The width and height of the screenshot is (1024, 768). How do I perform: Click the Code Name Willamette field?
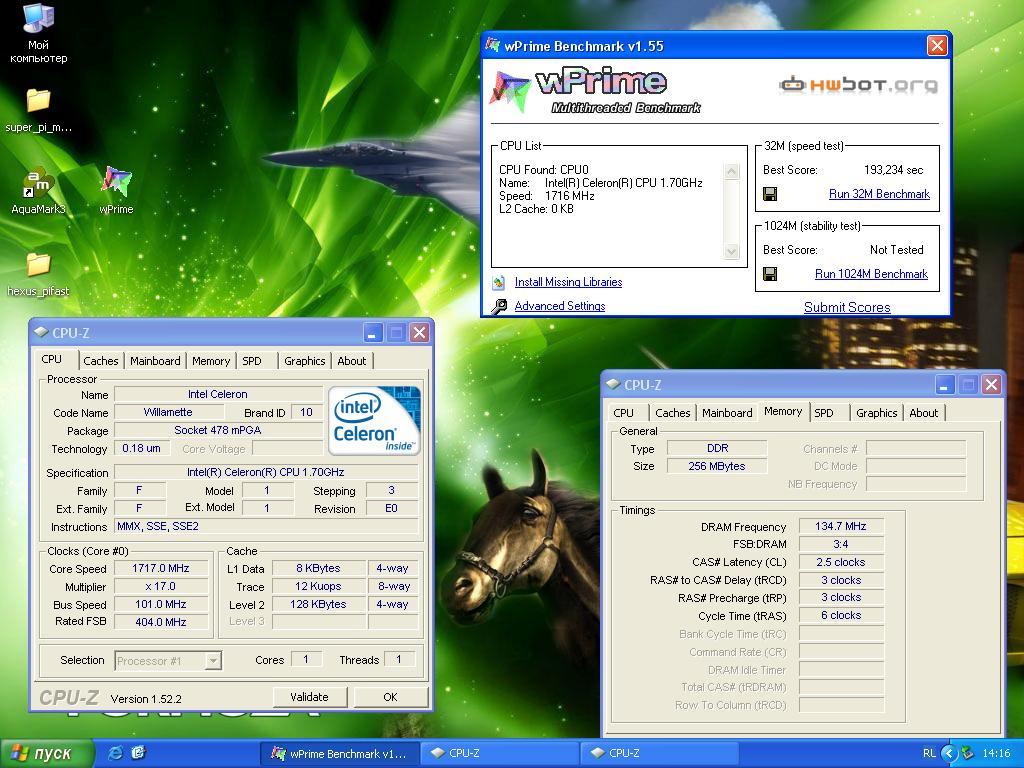[x=168, y=412]
